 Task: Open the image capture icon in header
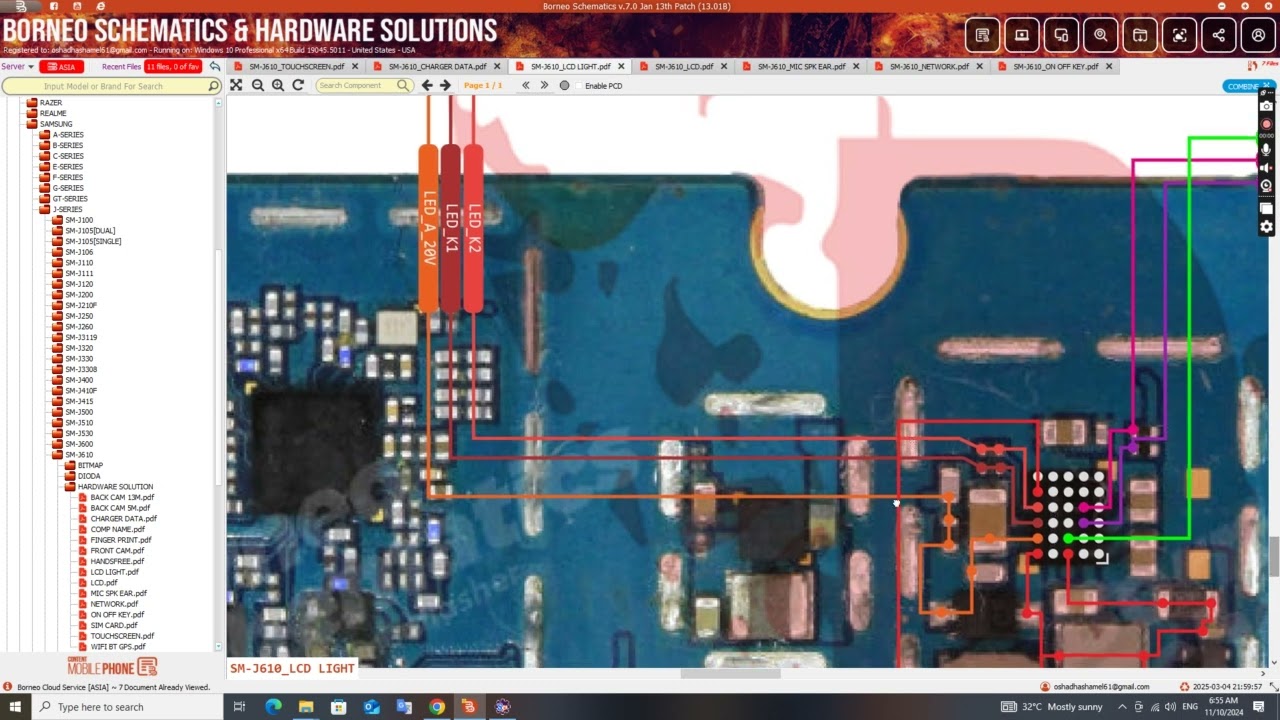(x=1179, y=35)
